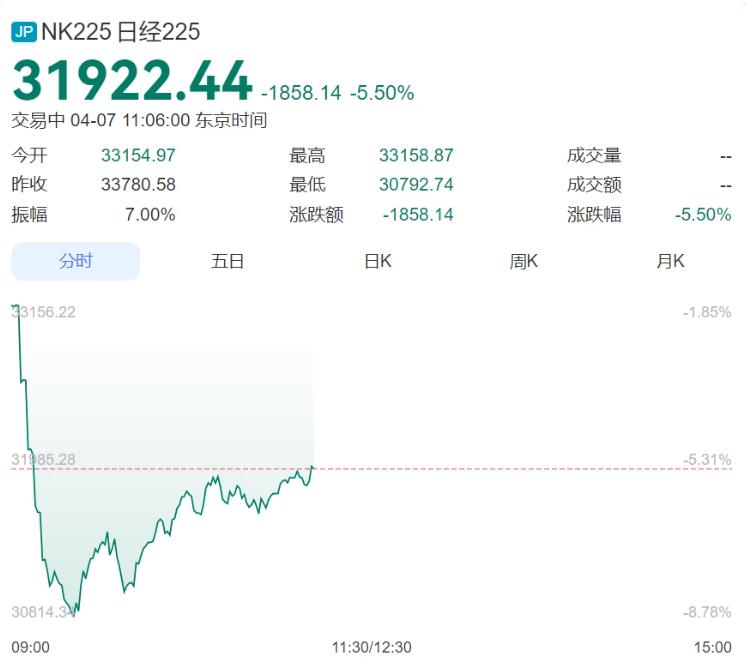Select the 日K daily candlestick tab
Image resolution: width=747 pixels, height=663 pixels.
377,261
